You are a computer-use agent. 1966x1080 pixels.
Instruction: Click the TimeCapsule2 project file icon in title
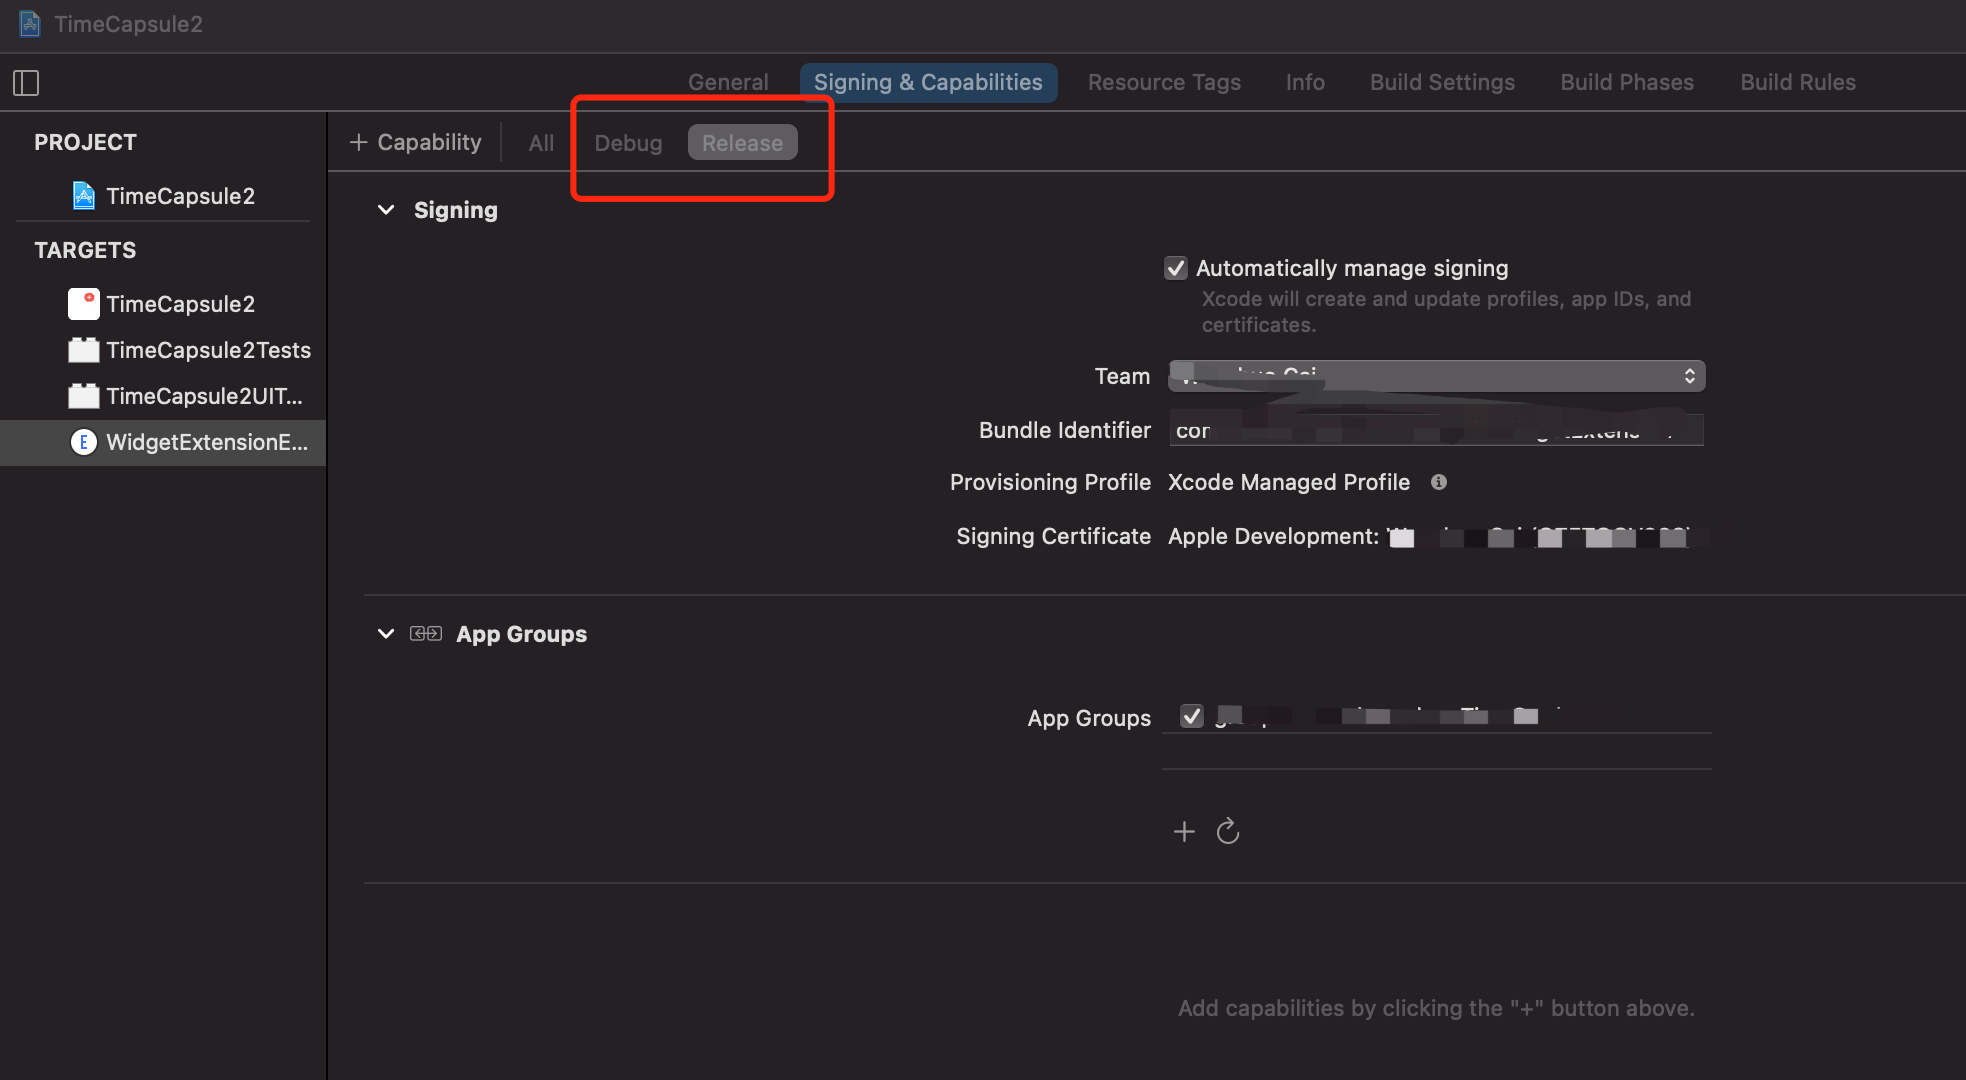click(30, 24)
